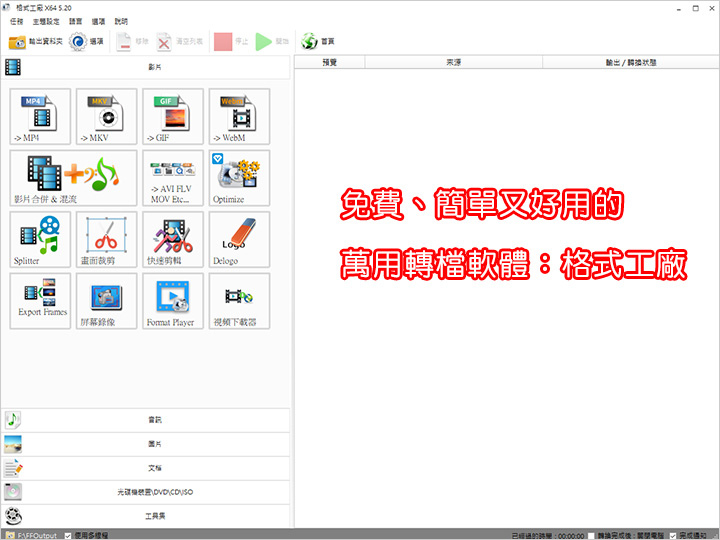This screenshot has width=720, height=540.
Task: Open the Delogo eraser tile
Action: click(x=239, y=240)
